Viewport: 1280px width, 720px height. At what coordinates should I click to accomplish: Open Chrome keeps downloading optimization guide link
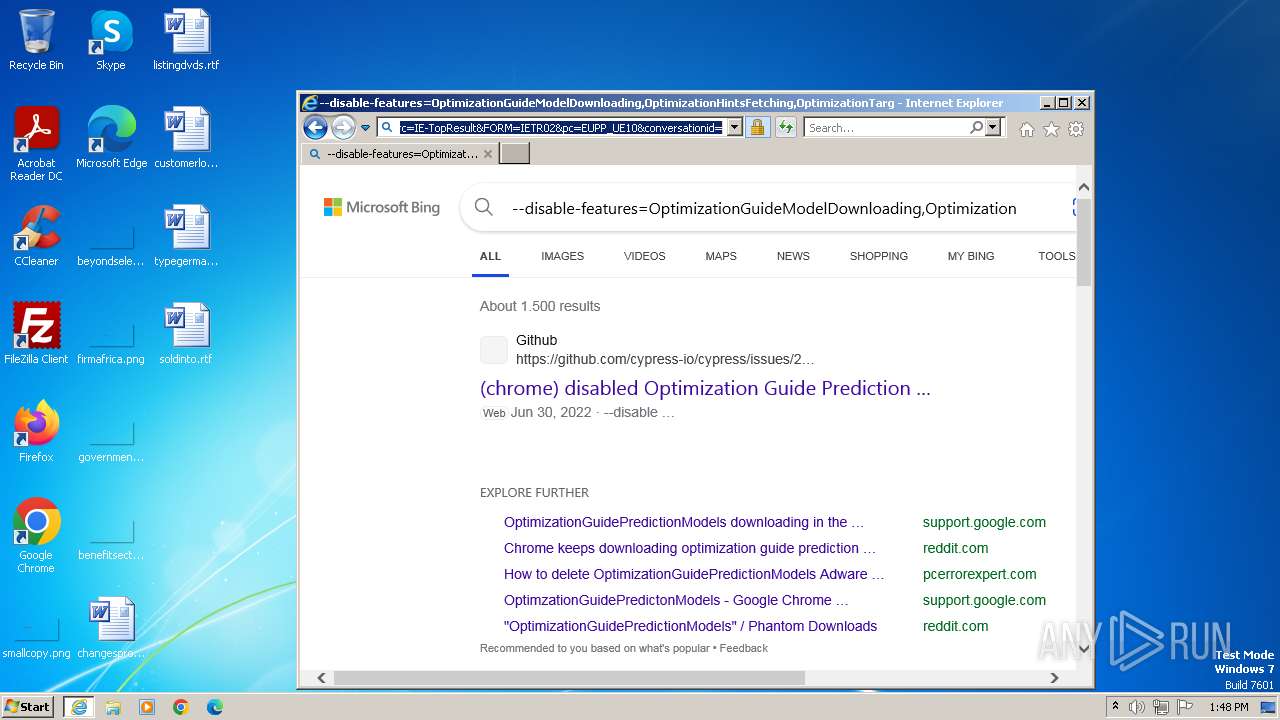tap(690, 548)
